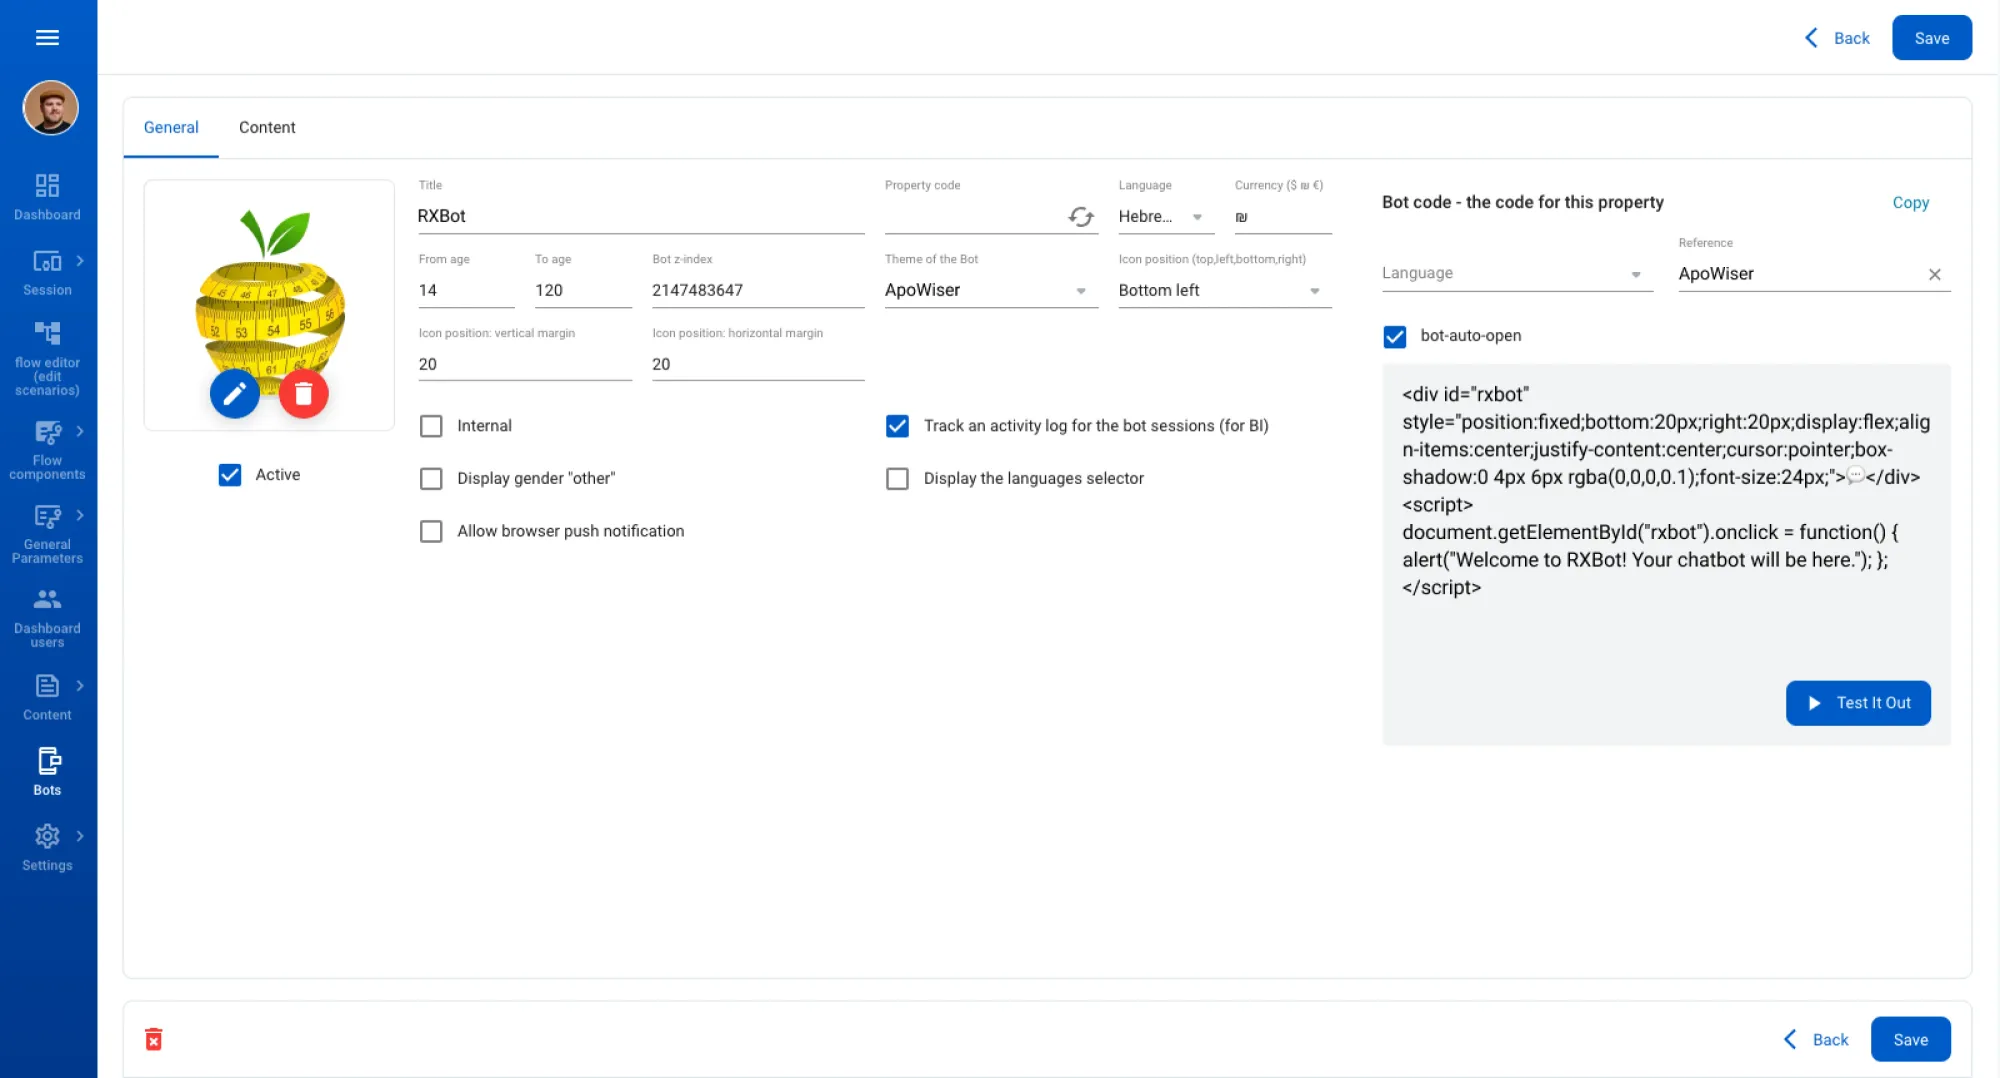Open the hamburger menu
2000x1078 pixels.
pos(47,38)
